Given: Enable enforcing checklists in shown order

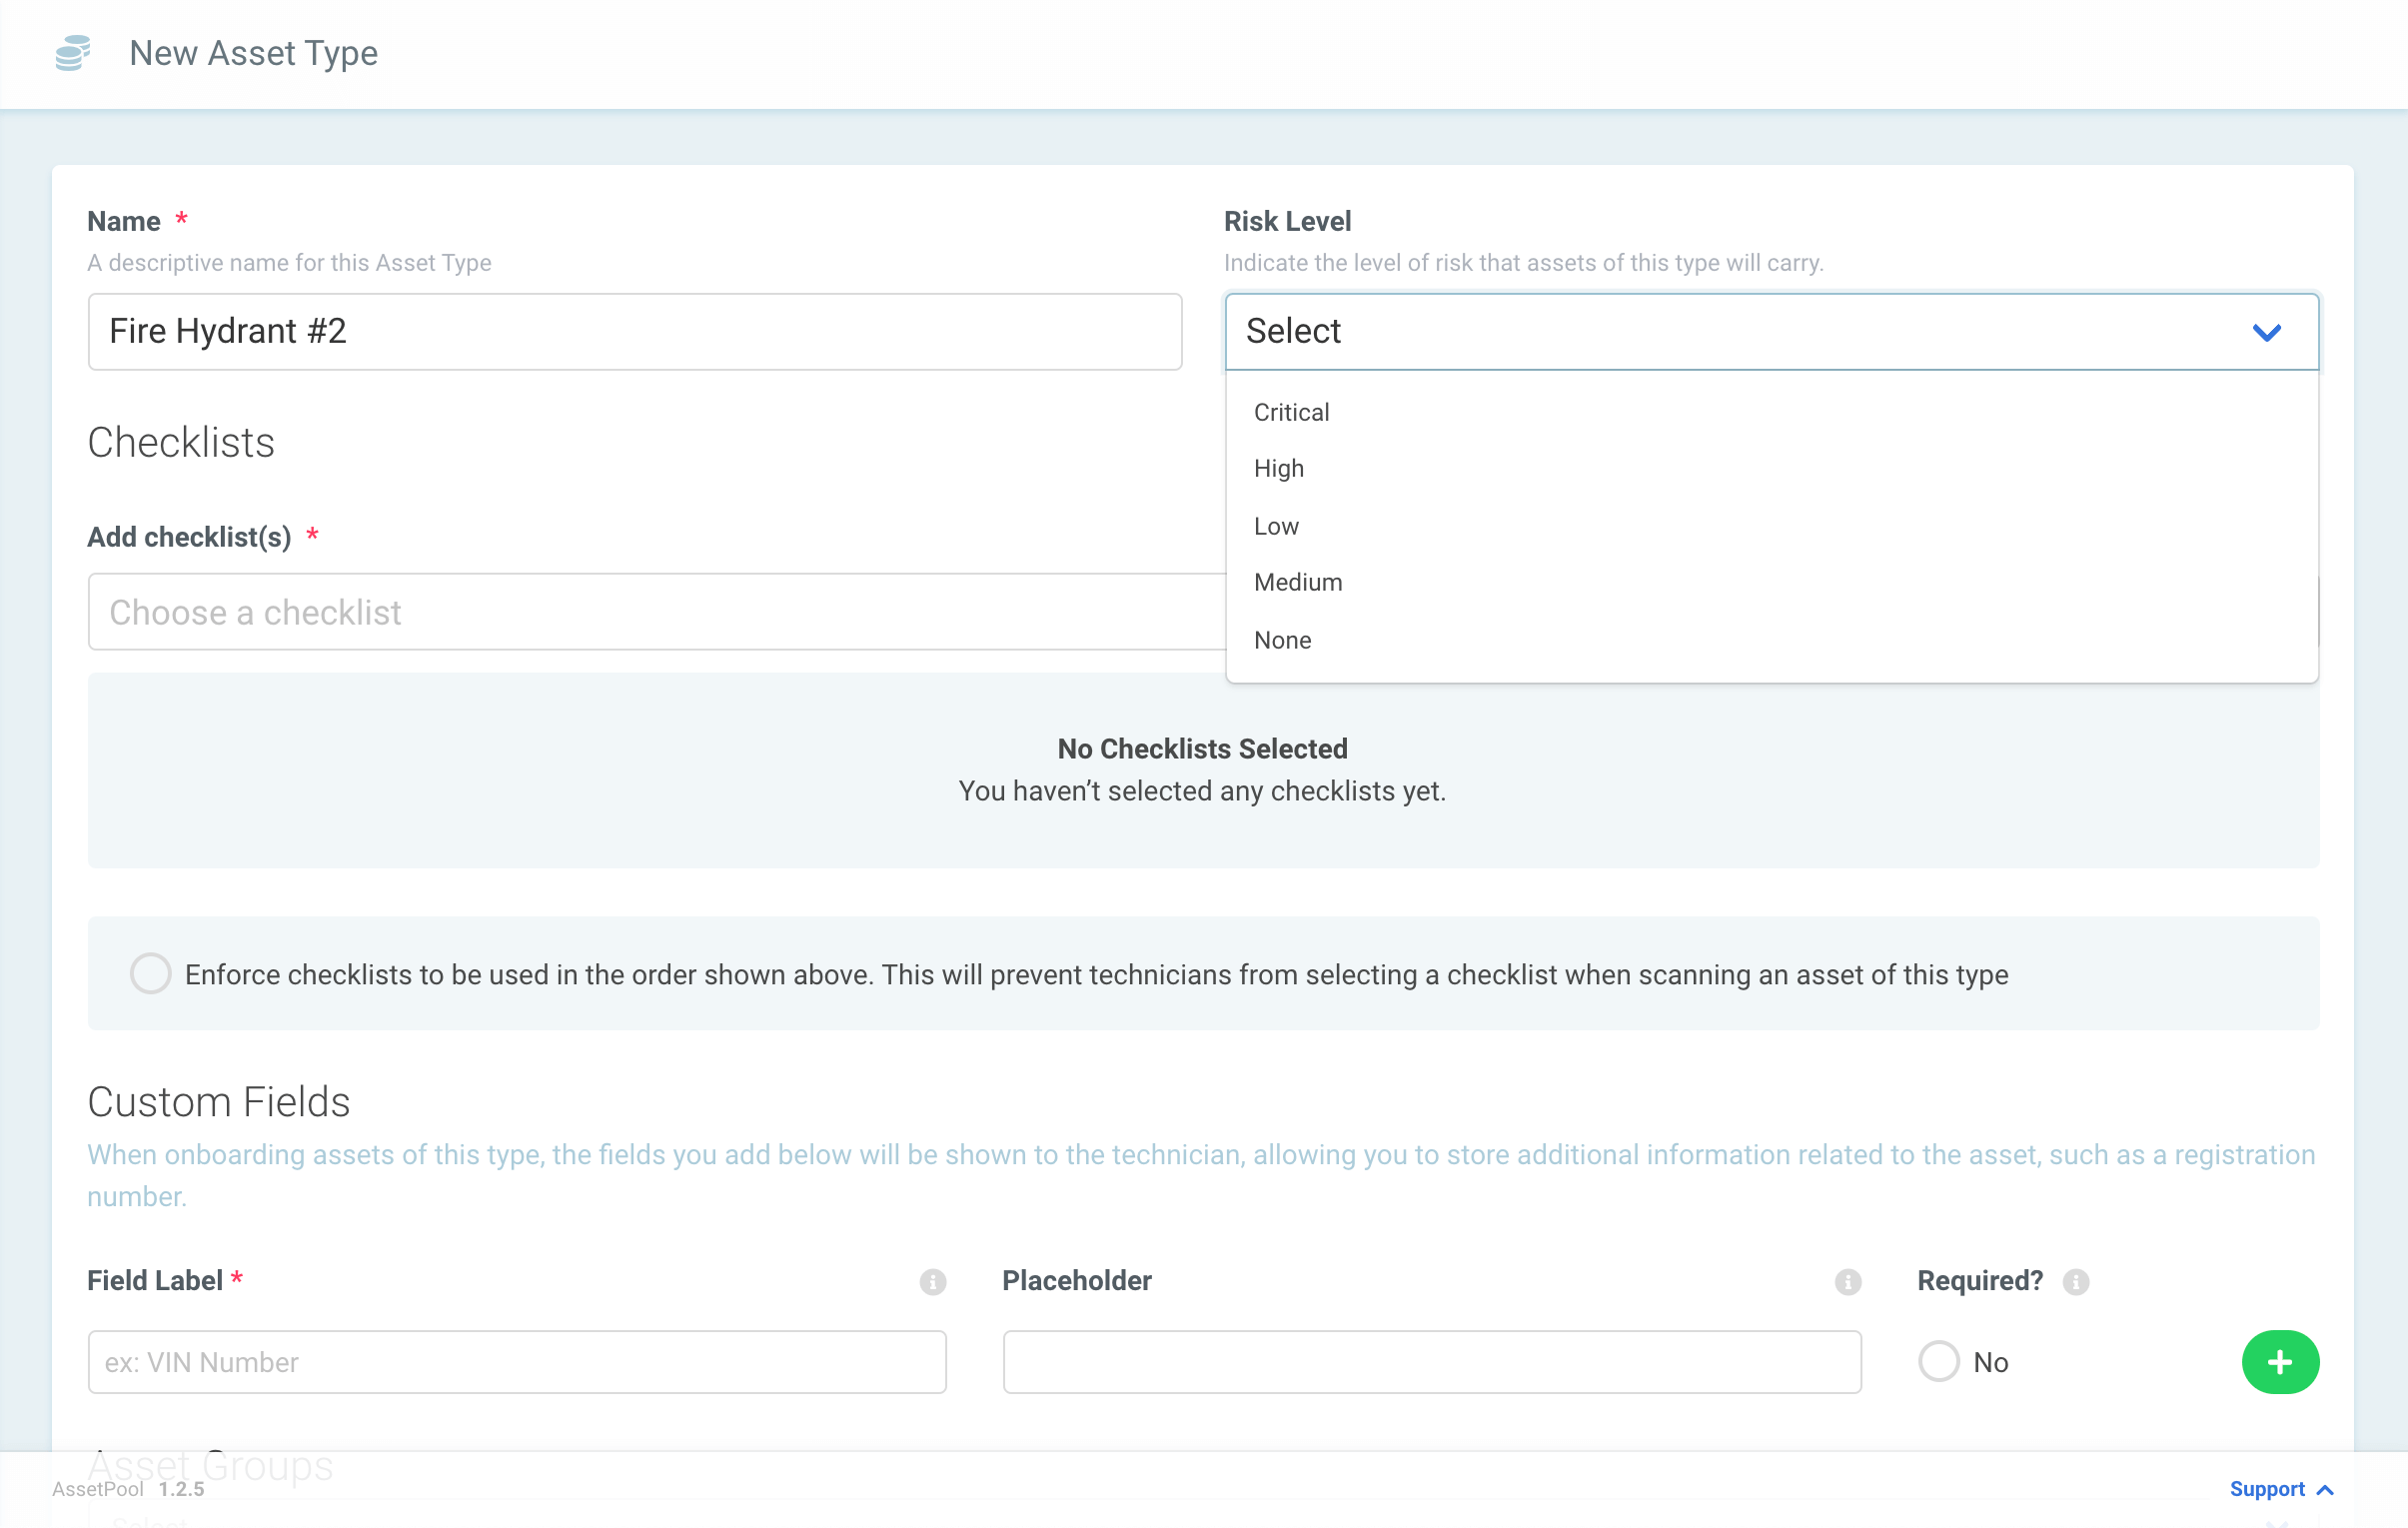Looking at the screenshot, I should 150,973.
